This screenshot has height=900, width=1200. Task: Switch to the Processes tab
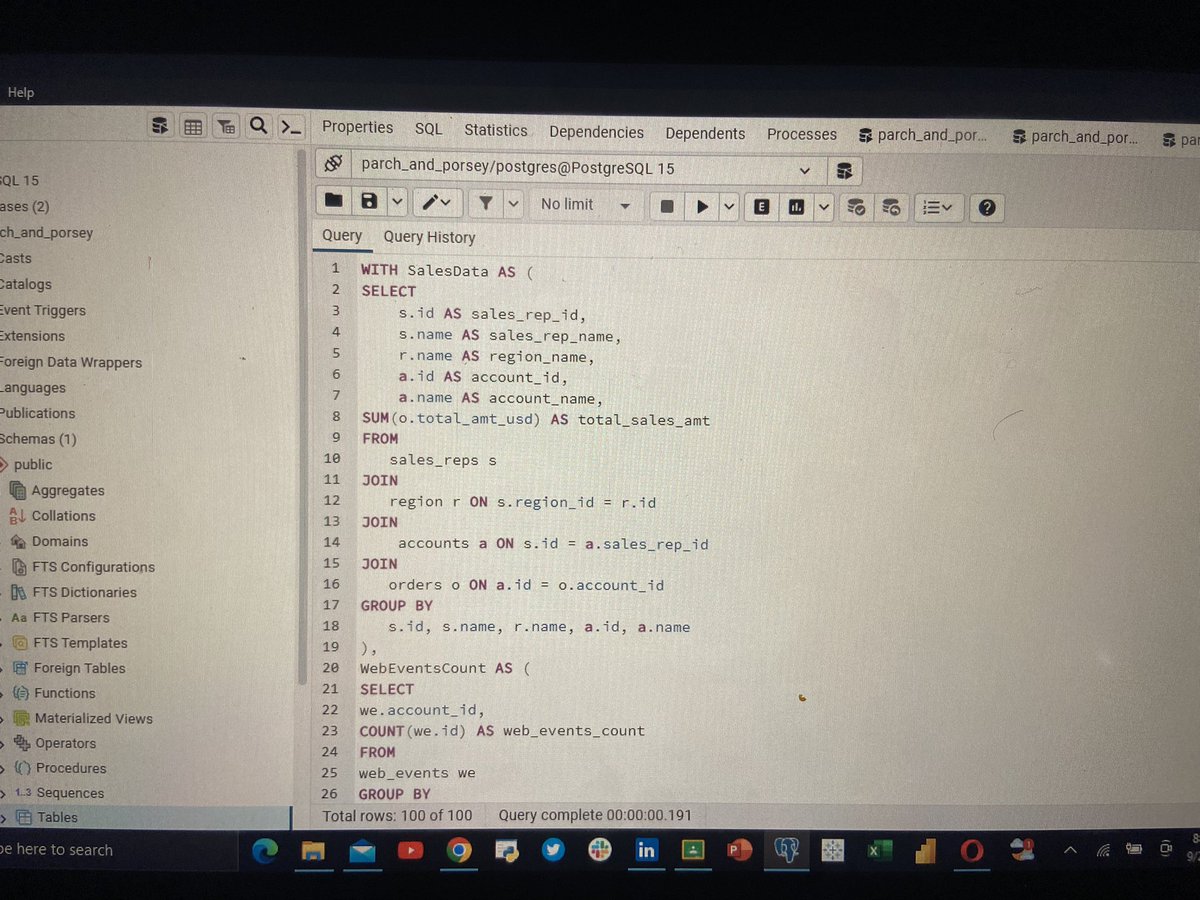click(x=802, y=134)
